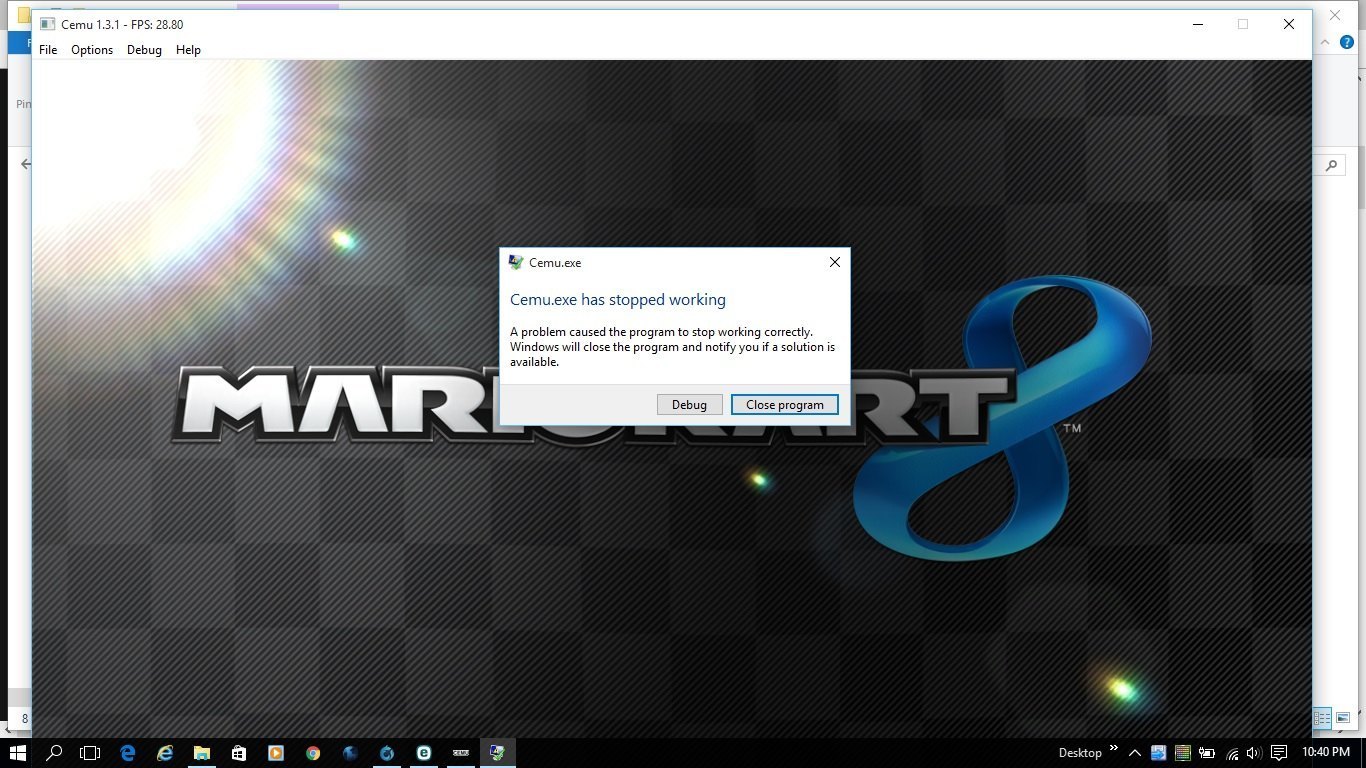Open the Wi-Fi network tray icon
The height and width of the screenshot is (768, 1366).
coord(1232,753)
